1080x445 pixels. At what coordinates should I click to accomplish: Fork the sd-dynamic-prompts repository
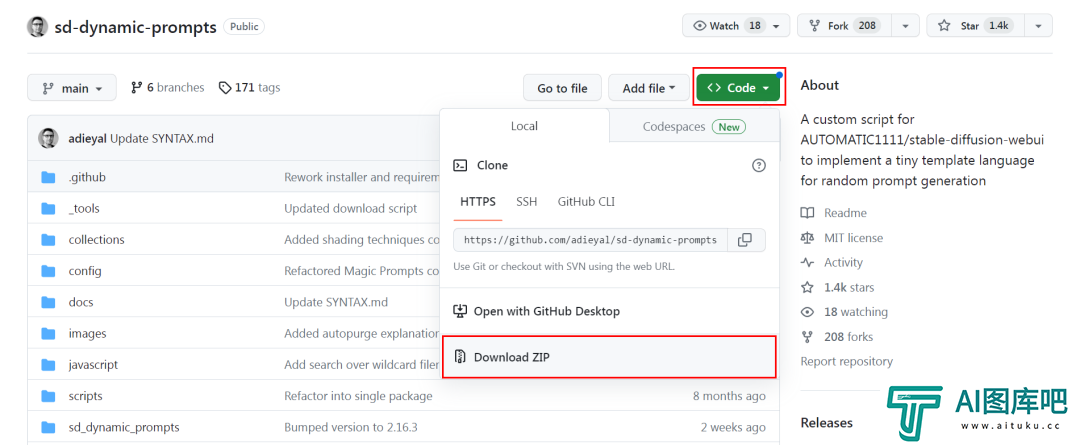pos(844,26)
